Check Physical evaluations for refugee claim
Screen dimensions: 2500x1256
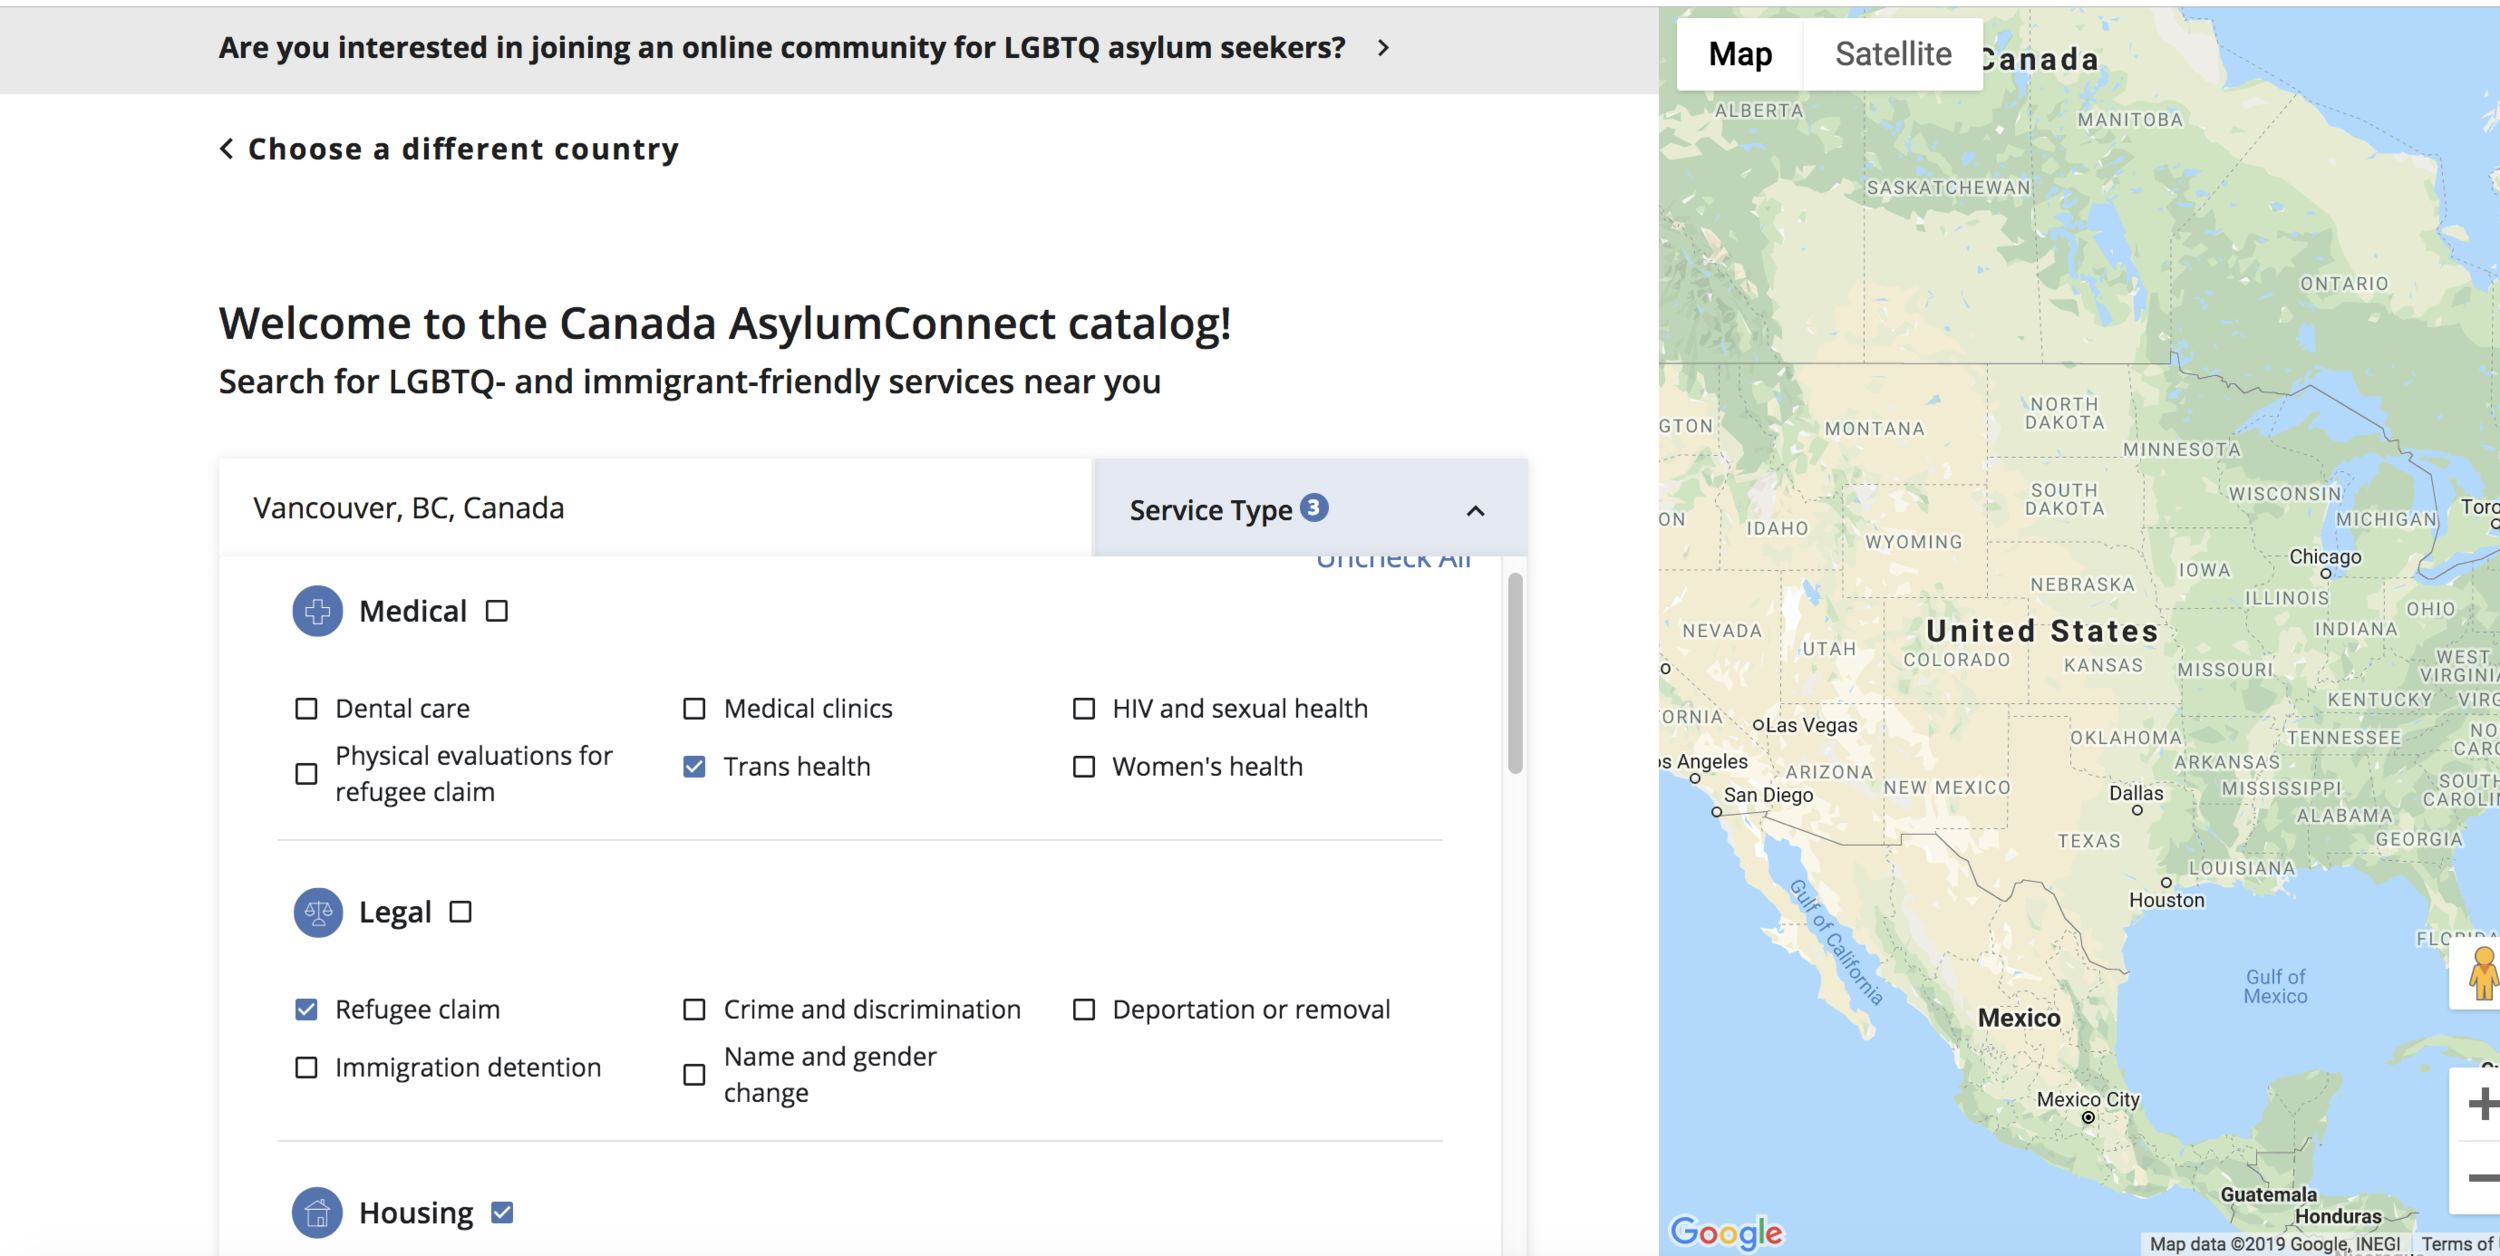tap(307, 774)
